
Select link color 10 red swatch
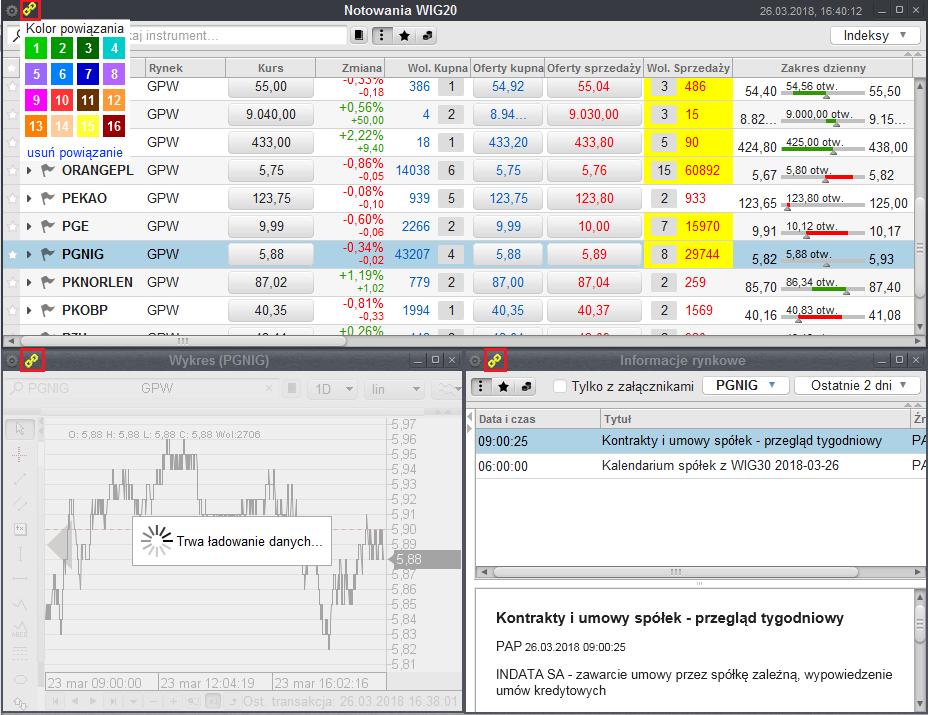(62, 100)
